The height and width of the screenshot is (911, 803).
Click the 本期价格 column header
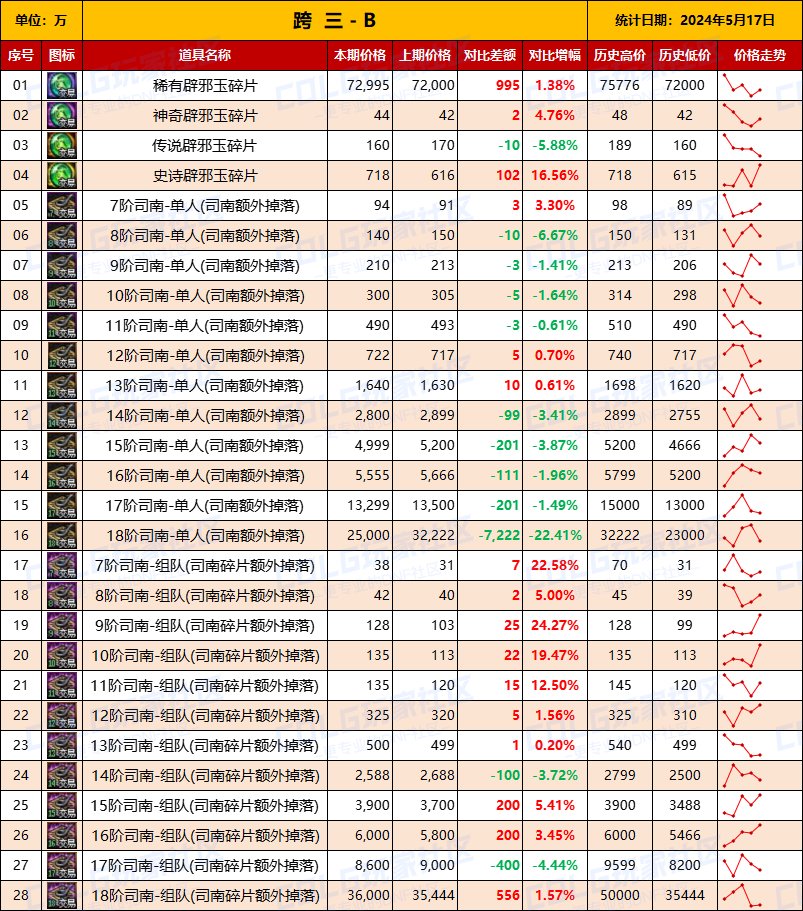[x=360, y=55]
